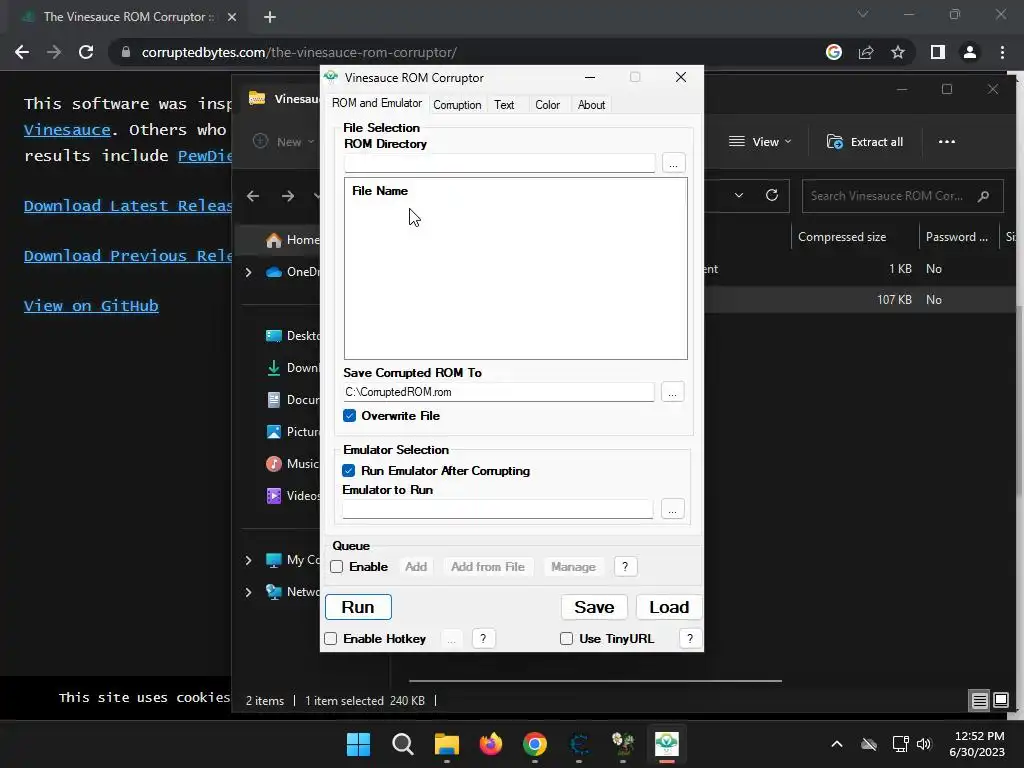Refresh the File Explorer folder
1024x768 pixels.
click(772, 195)
